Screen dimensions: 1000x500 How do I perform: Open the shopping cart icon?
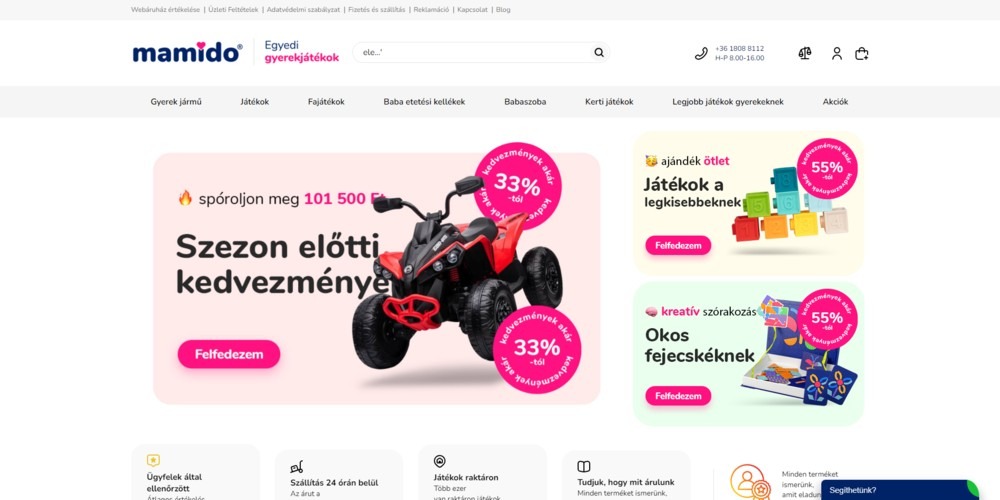pyautogui.click(x=862, y=54)
